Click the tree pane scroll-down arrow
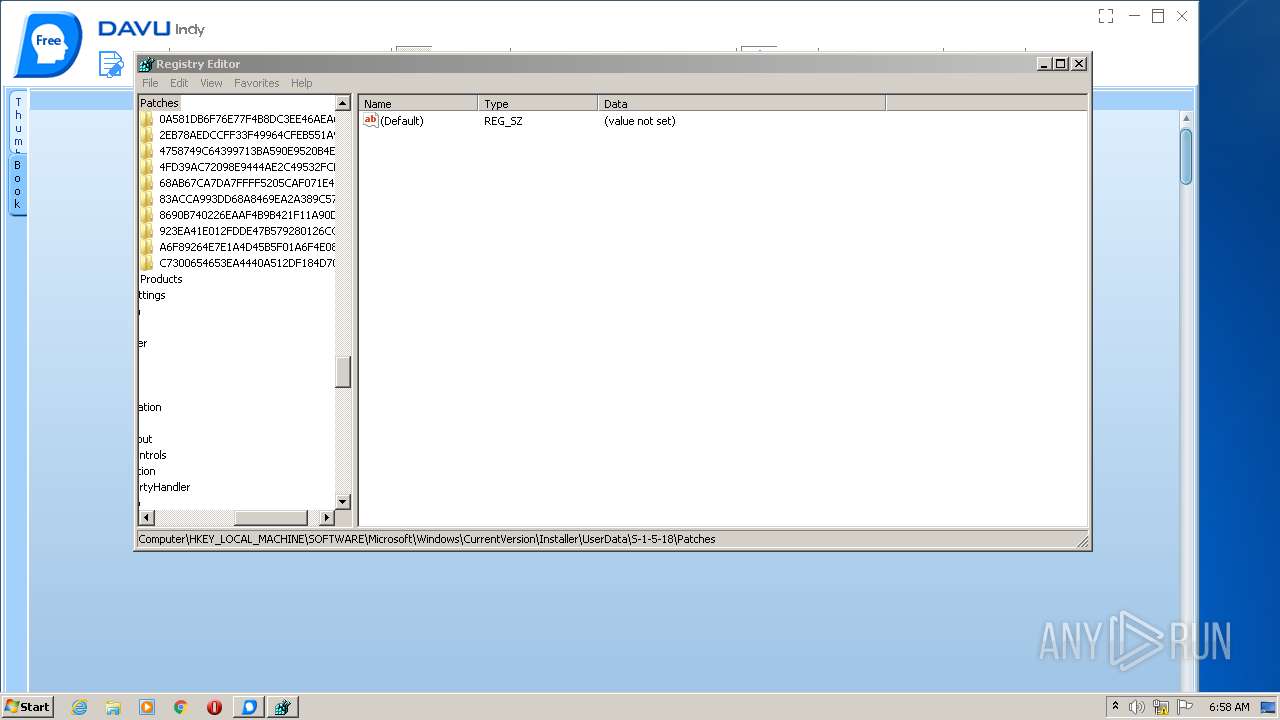This screenshot has width=1280, height=720. point(343,501)
